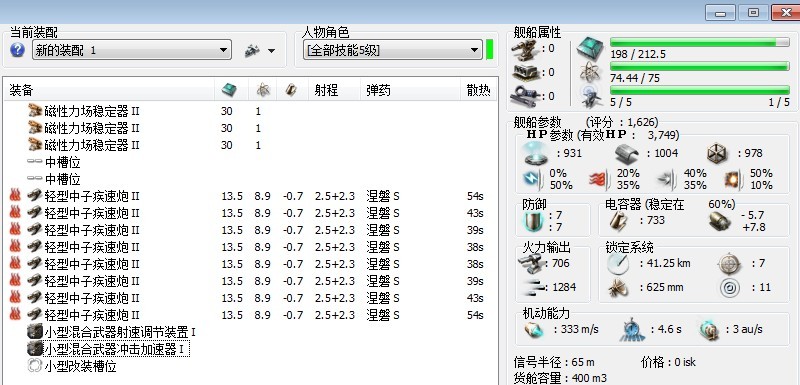Click the '电容器 (稳定在 60%)' label
The height and width of the screenshot is (385, 800).
pyautogui.click(x=670, y=204)
